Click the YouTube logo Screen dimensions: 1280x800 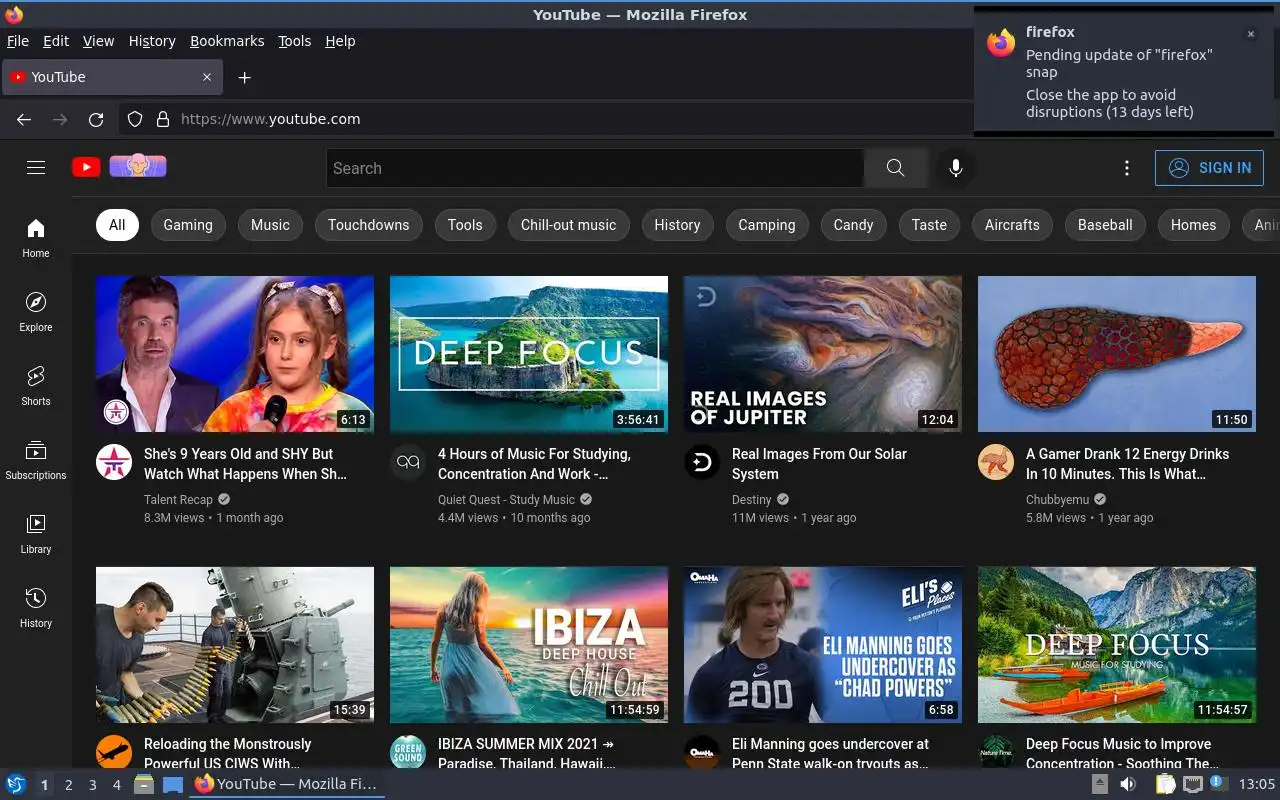[x=119, y=167]
